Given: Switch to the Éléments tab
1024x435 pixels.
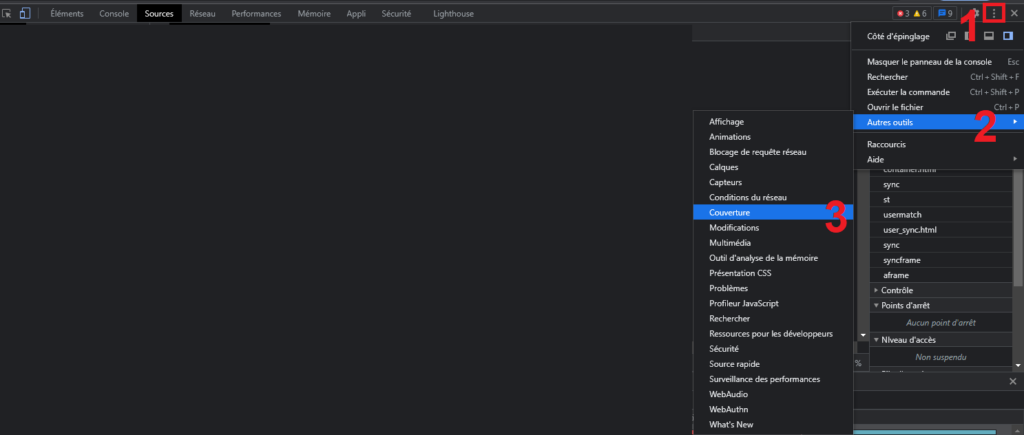Looking at the screenshot, I should point(67,13).
